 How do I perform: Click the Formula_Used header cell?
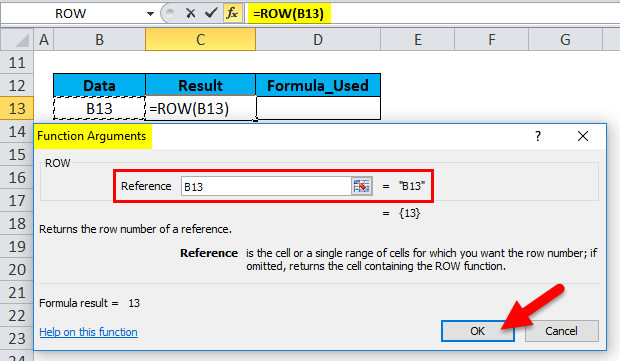click(x=318, y=85)
